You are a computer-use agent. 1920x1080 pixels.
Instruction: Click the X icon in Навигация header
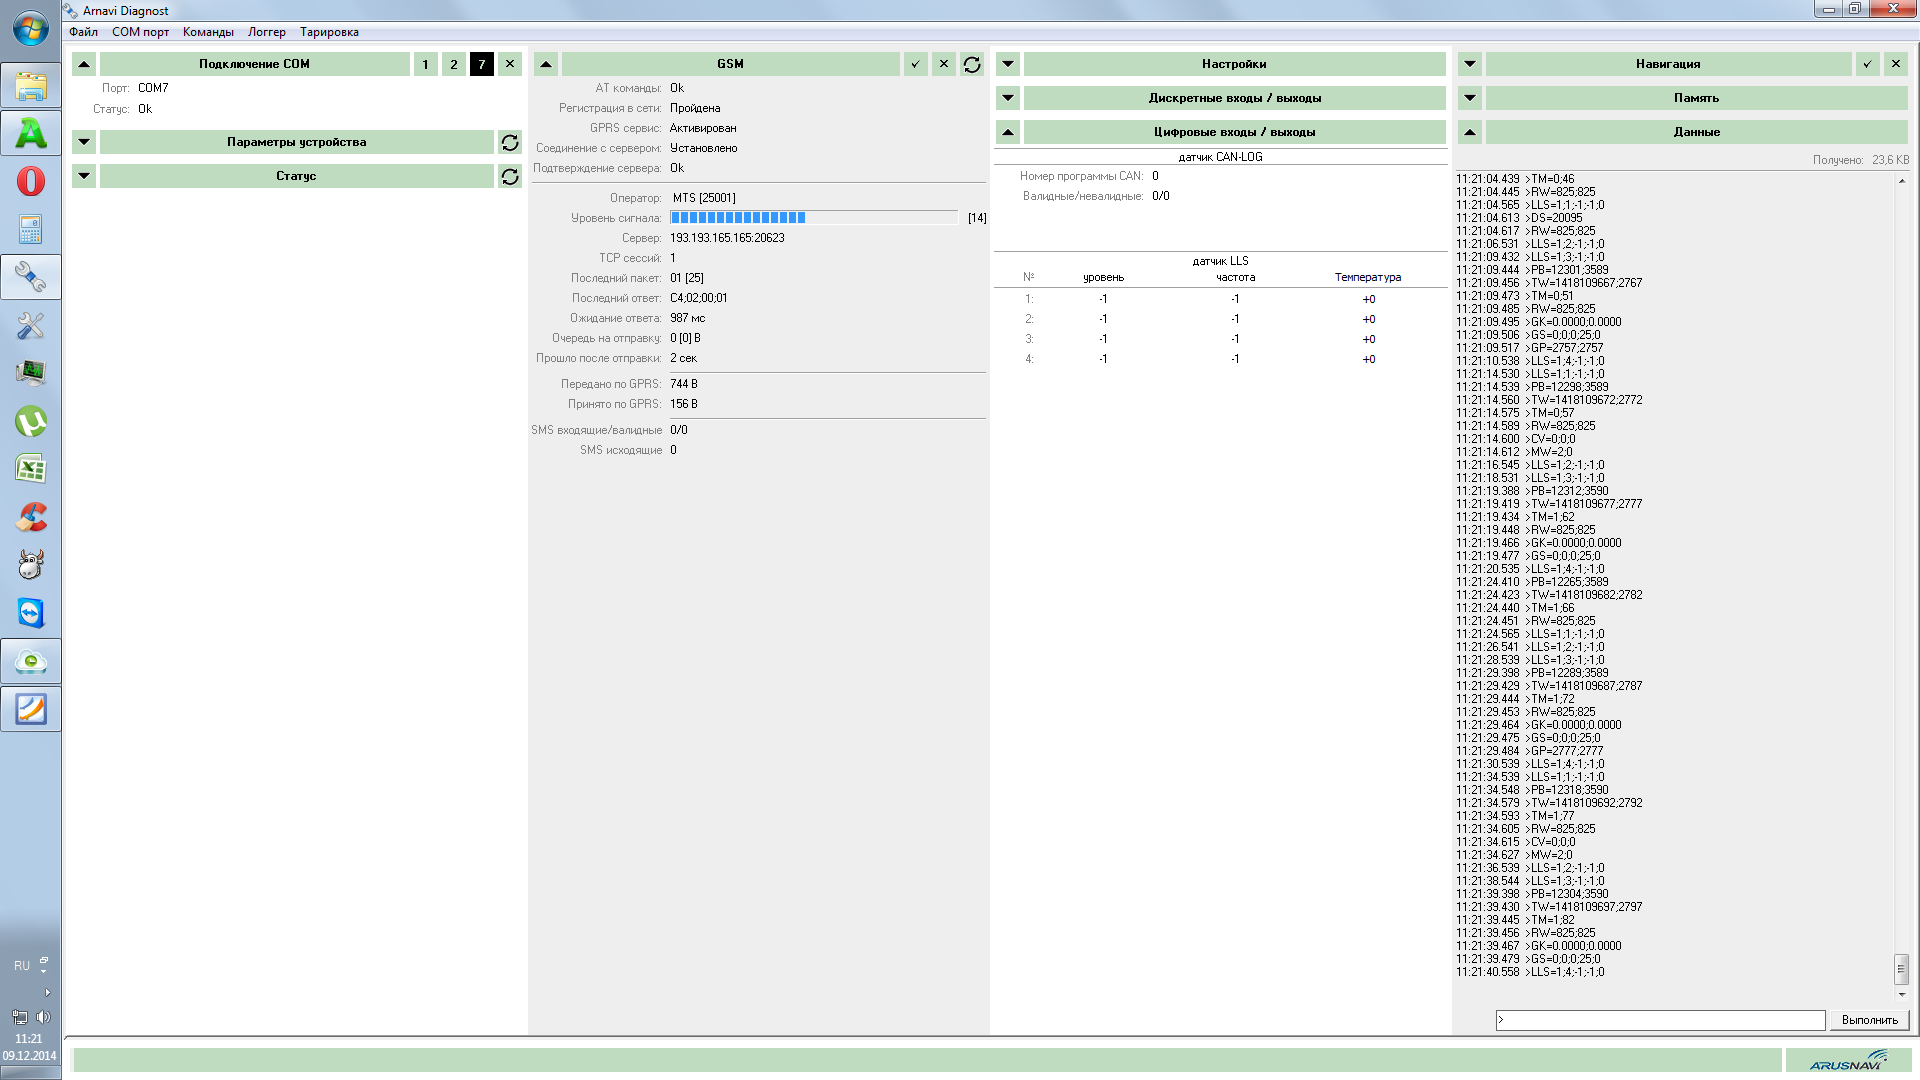[x=1895, y=64]
